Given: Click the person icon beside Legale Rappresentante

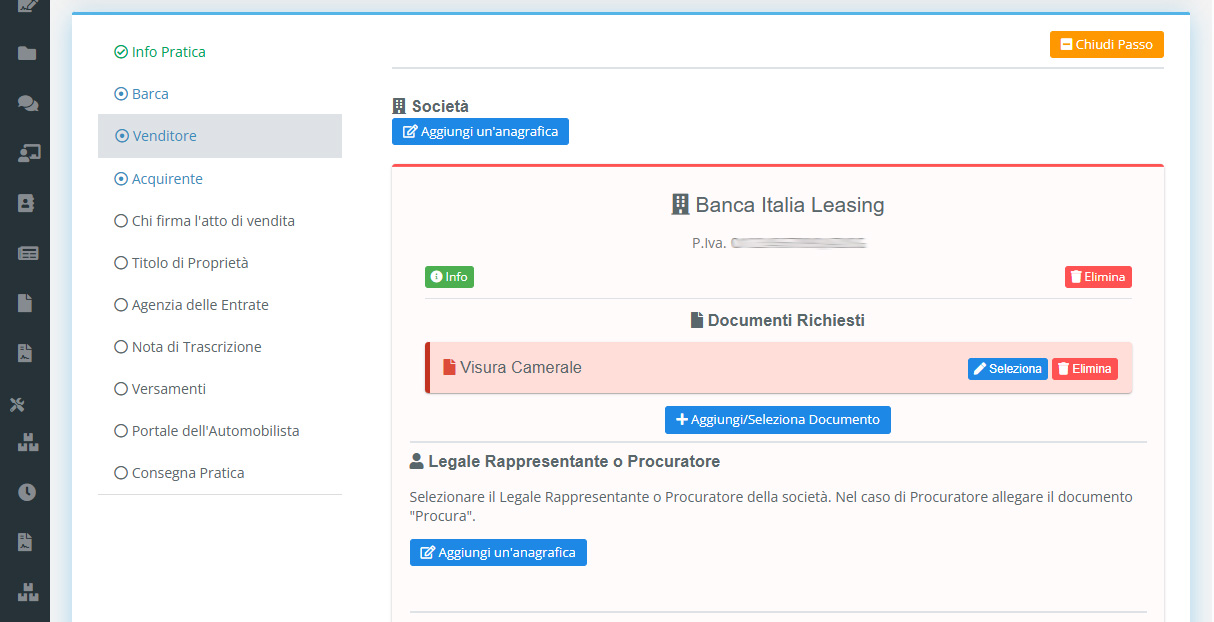Looking at the screenshot, I should click(x=417, y=461).
